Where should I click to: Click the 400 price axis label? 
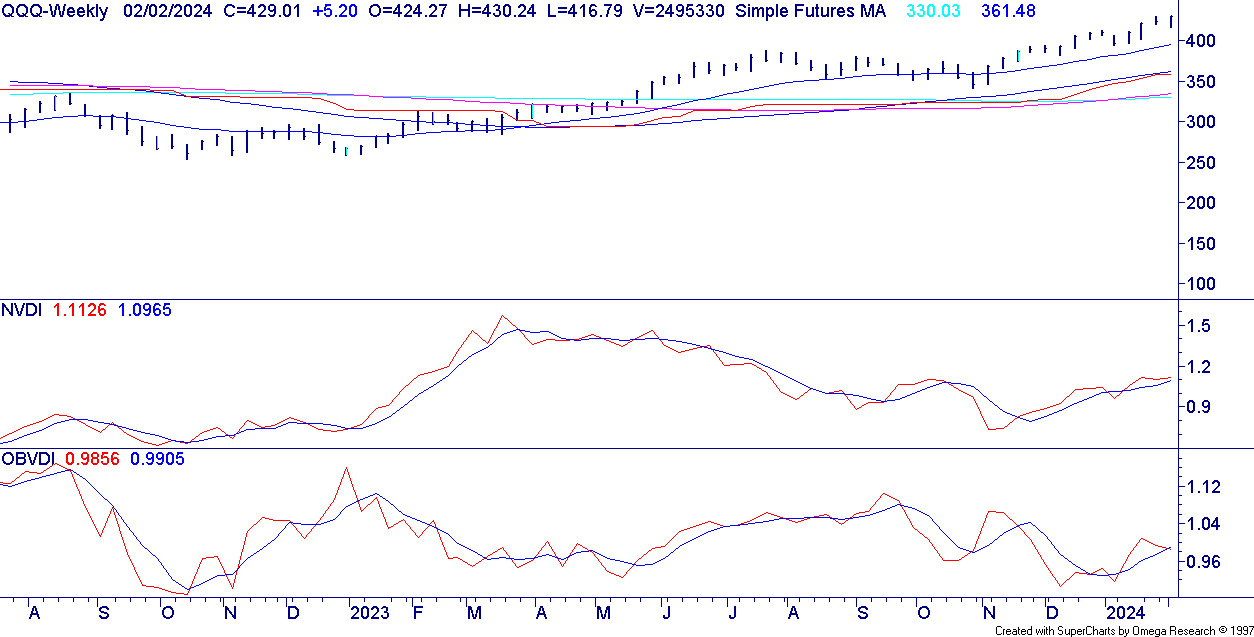(x=1203, y=41)
